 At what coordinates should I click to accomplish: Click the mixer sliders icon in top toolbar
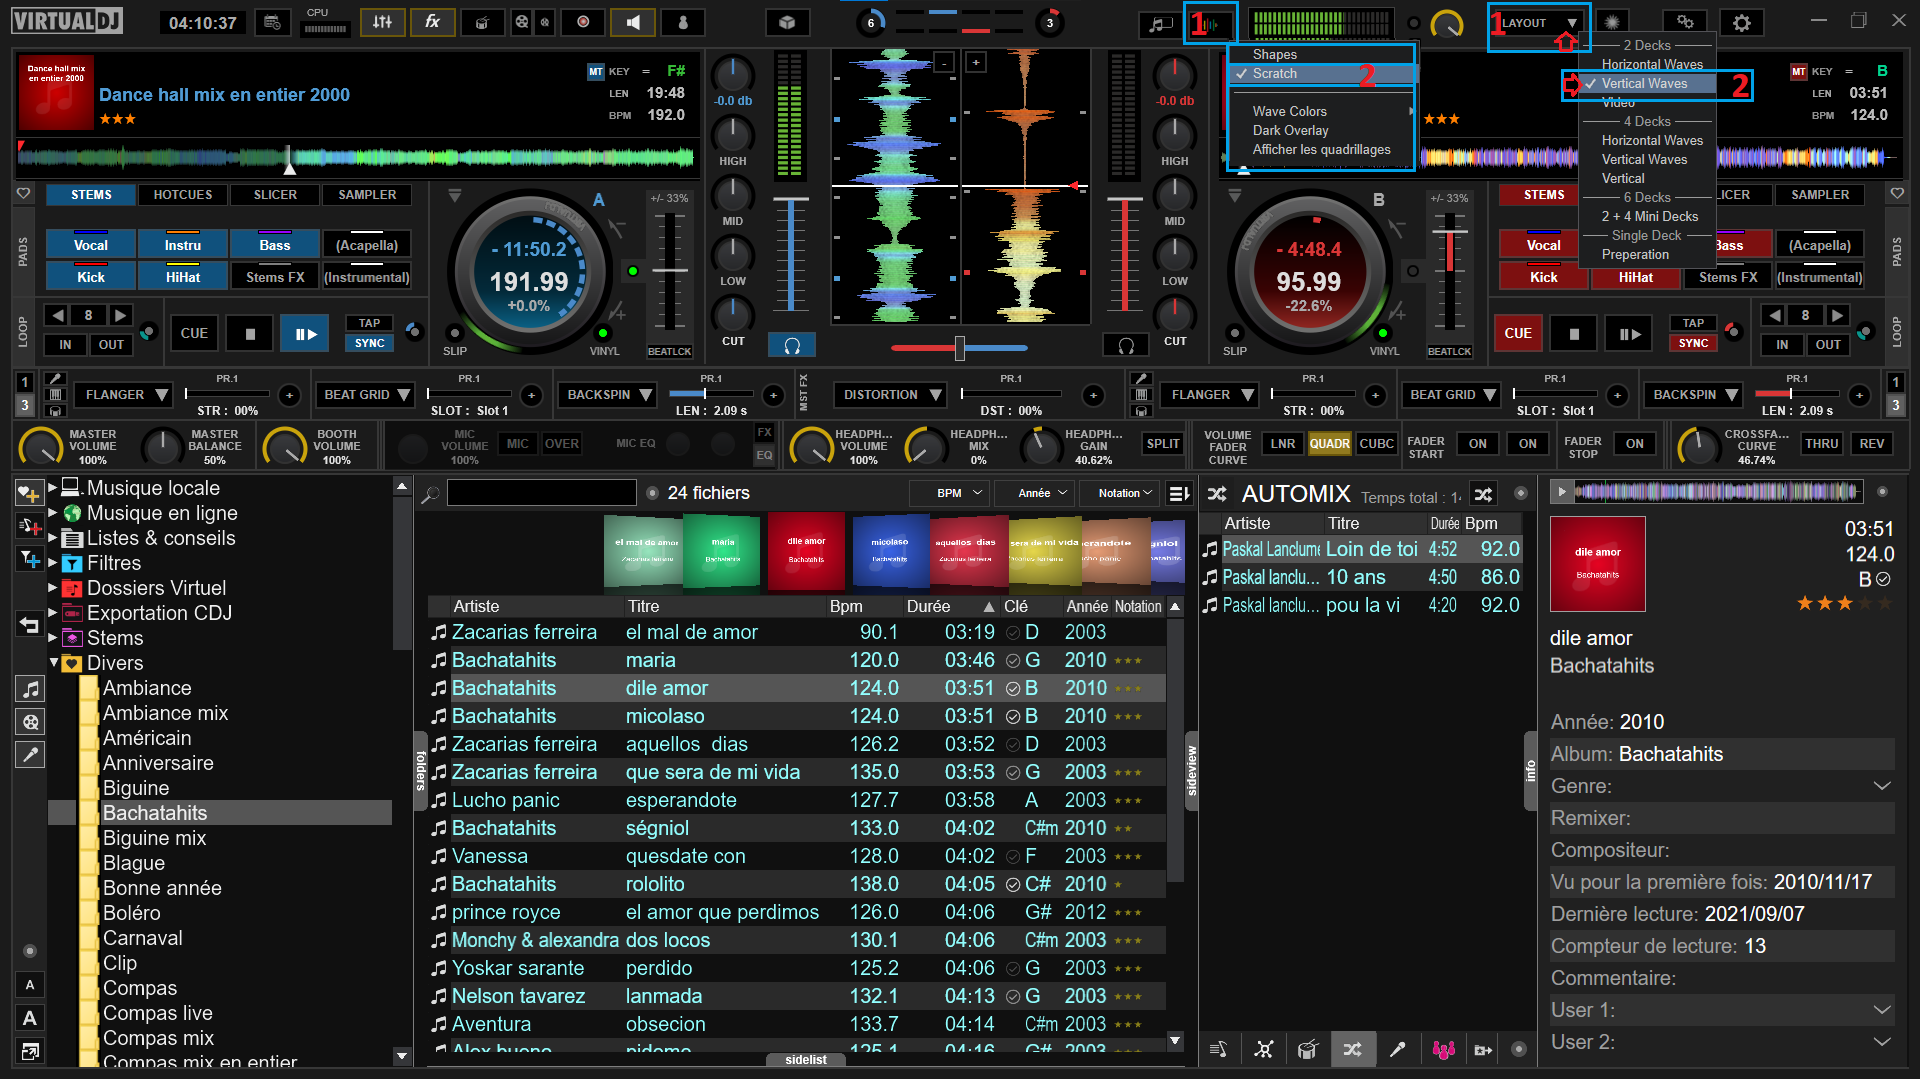[x=382, y=22]
